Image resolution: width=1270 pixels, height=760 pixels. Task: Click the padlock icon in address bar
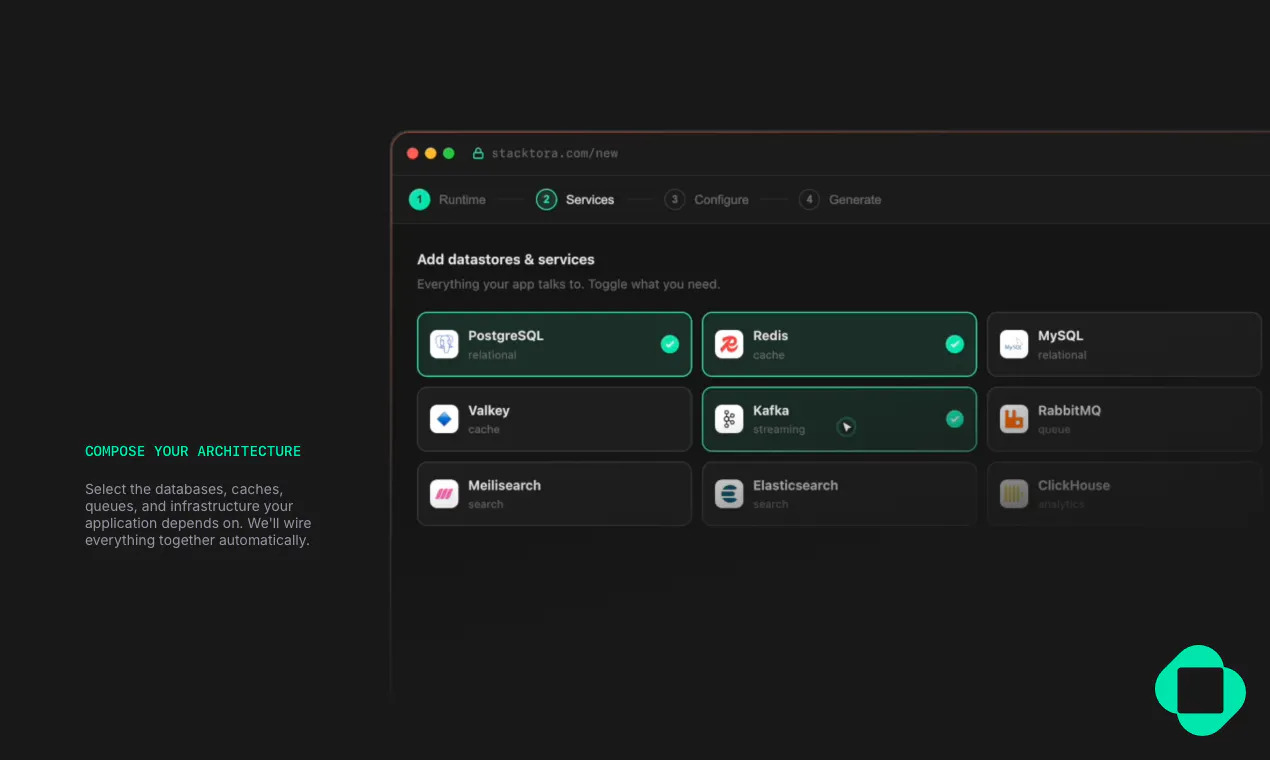click(478, 153)
